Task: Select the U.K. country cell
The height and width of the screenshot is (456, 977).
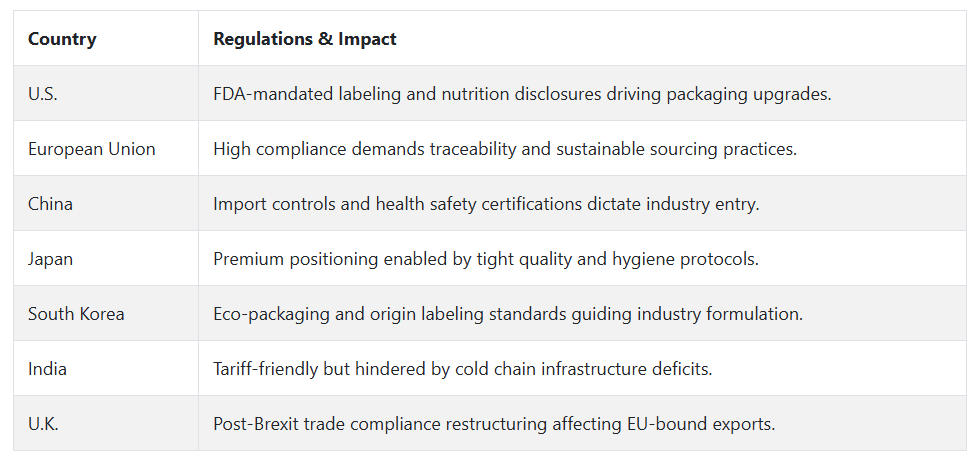Action: (106, 423)
